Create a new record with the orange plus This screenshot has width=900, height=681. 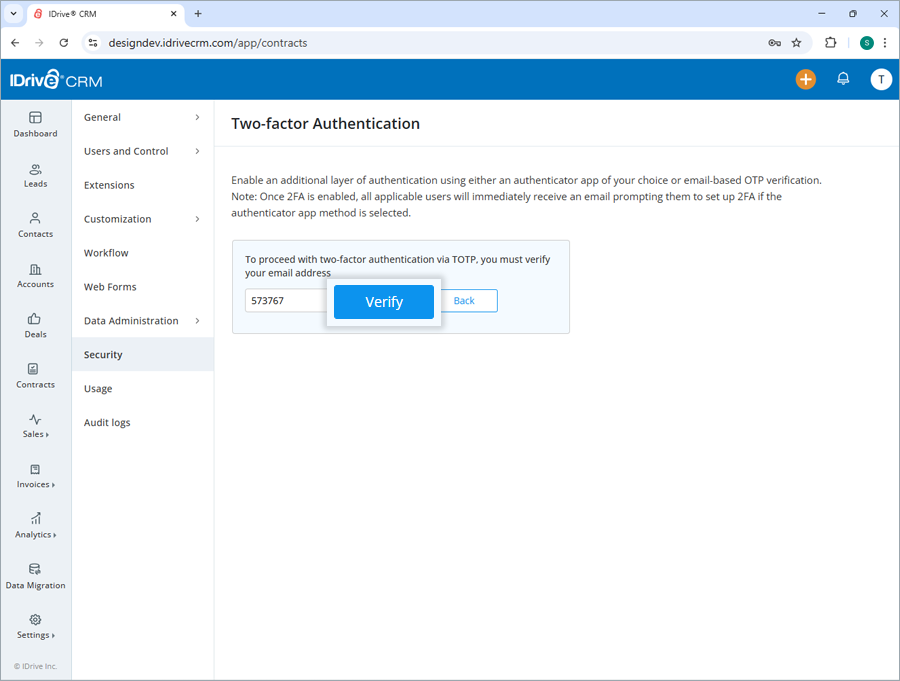806,79
